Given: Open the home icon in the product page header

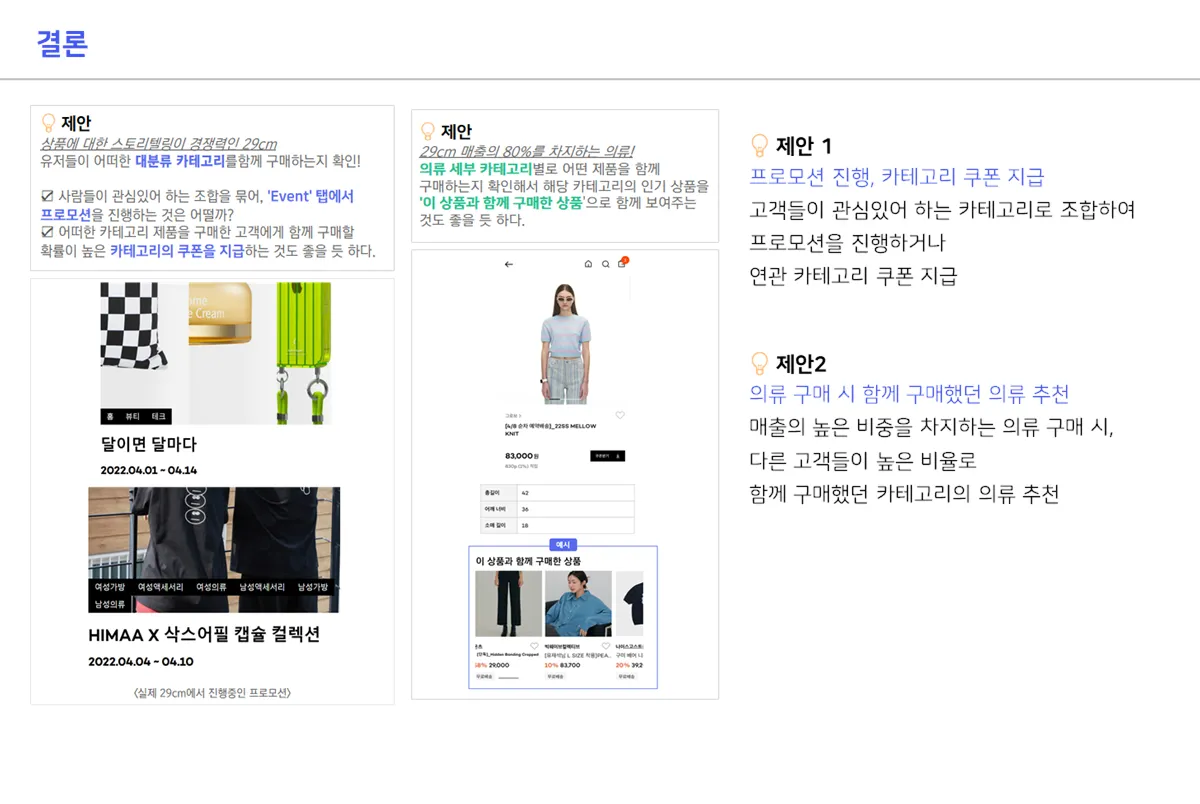Looking at the screenshot, I should [x=588, y=264].
